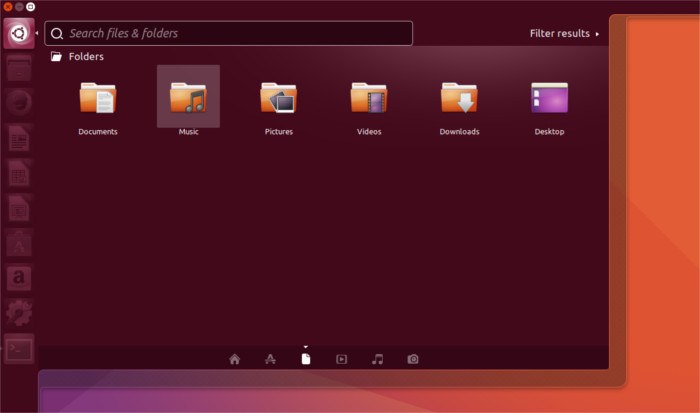This screenshot has width=700, height=413.
Task: Open Ubuntu Software from launcher
Action: click(x=19, y=242)
